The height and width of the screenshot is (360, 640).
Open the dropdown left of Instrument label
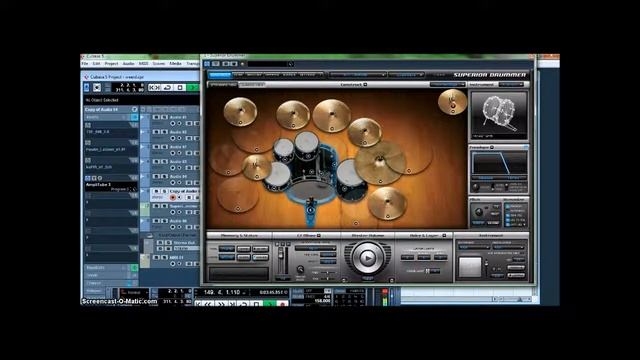point(447,84)
